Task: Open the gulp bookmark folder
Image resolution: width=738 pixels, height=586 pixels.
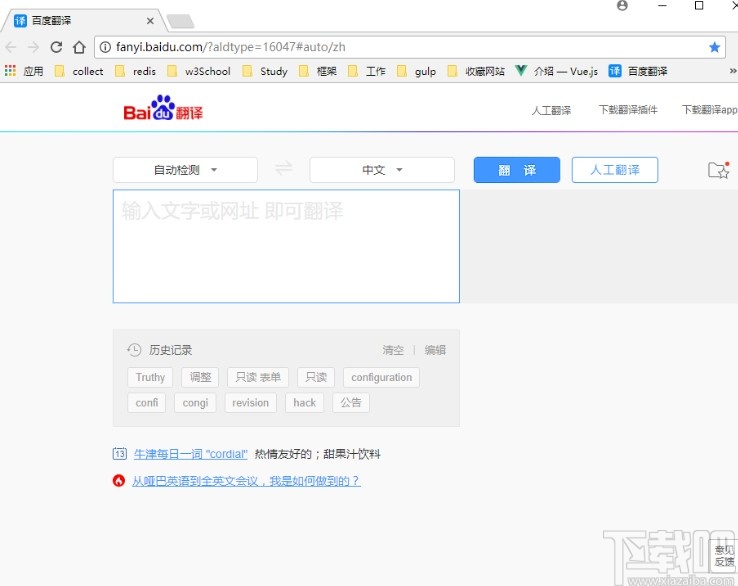Action: tap(417, 71)
